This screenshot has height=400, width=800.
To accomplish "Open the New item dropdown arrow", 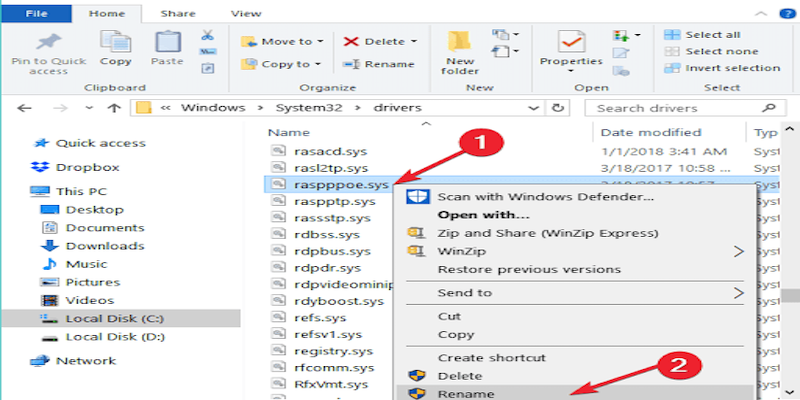I will (x=515, y=35).
